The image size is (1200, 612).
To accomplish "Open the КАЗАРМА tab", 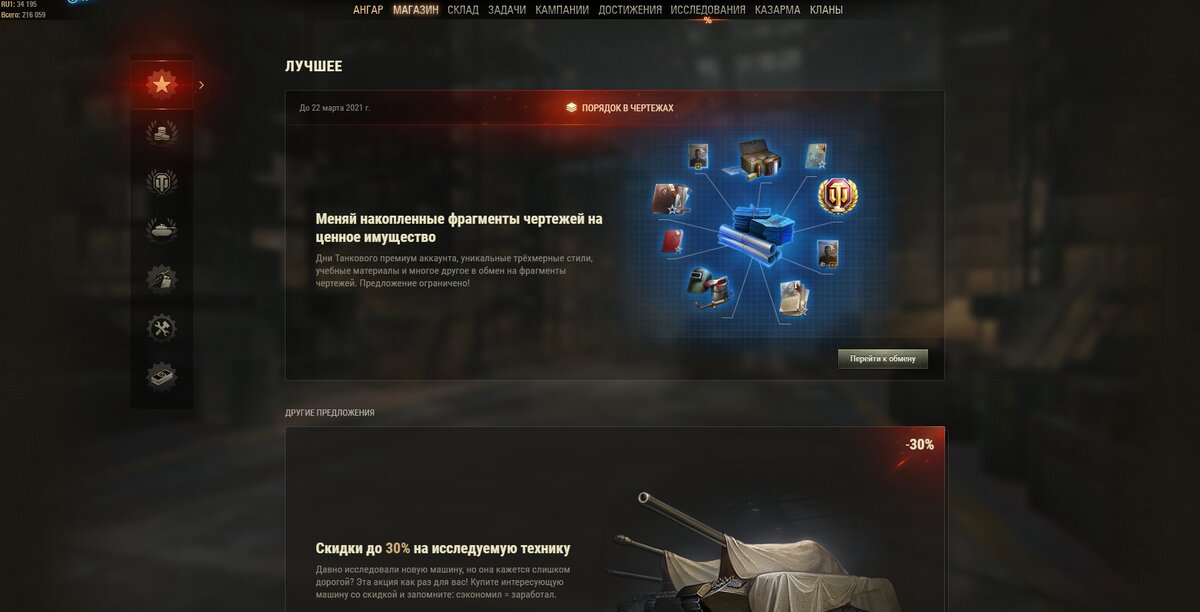I will [778, 10].
